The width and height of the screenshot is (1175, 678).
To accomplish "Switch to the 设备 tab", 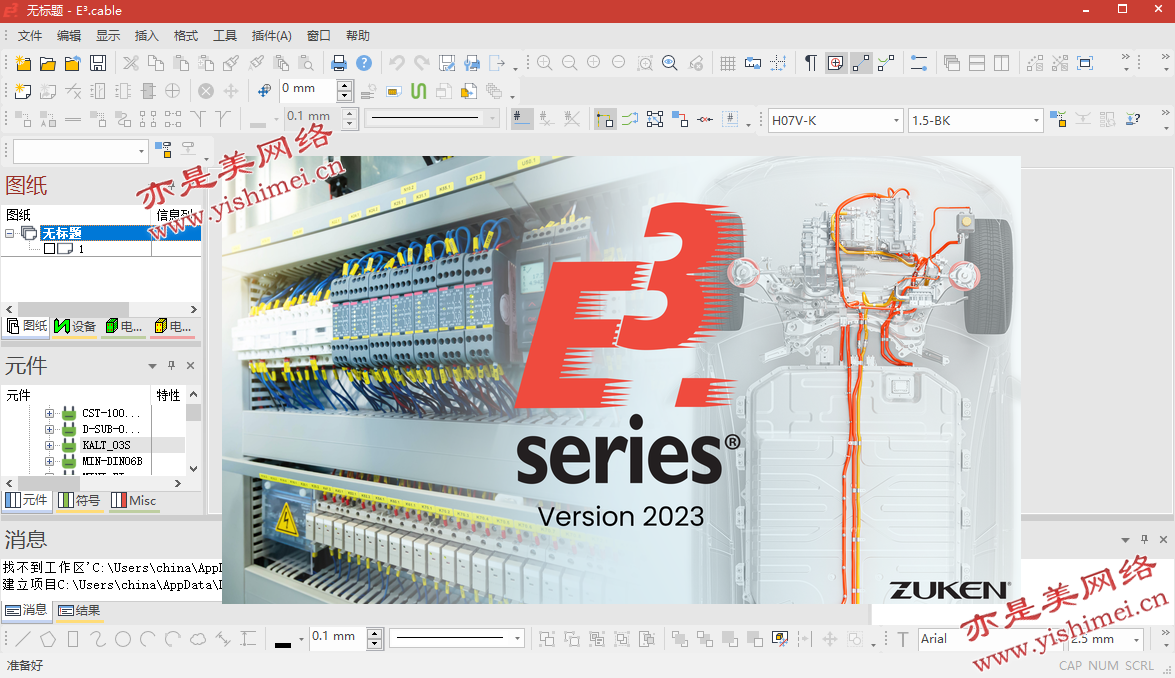I will (75, 326).
